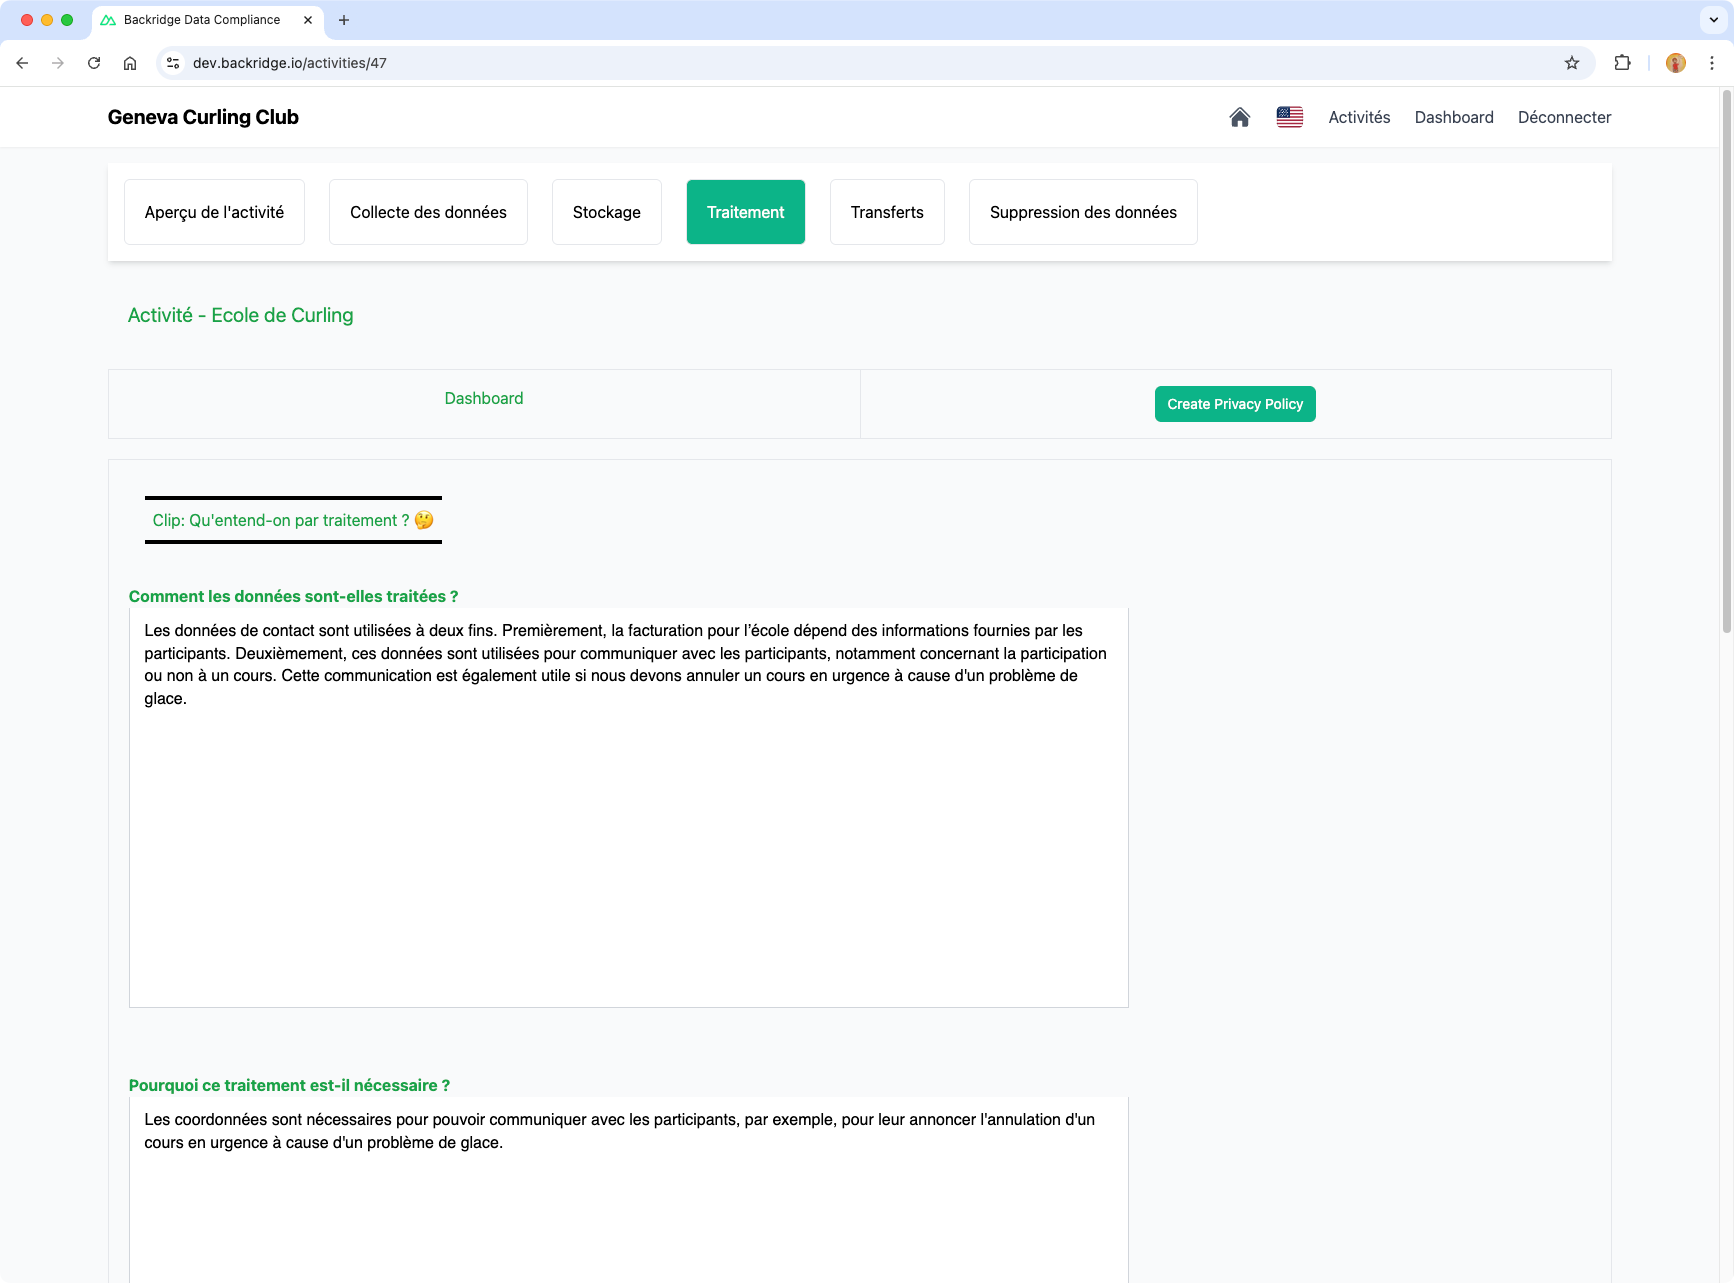Select the Suppression des données tab
The width and height of the screenshot is (1734, 1283).
[1082, 212]
